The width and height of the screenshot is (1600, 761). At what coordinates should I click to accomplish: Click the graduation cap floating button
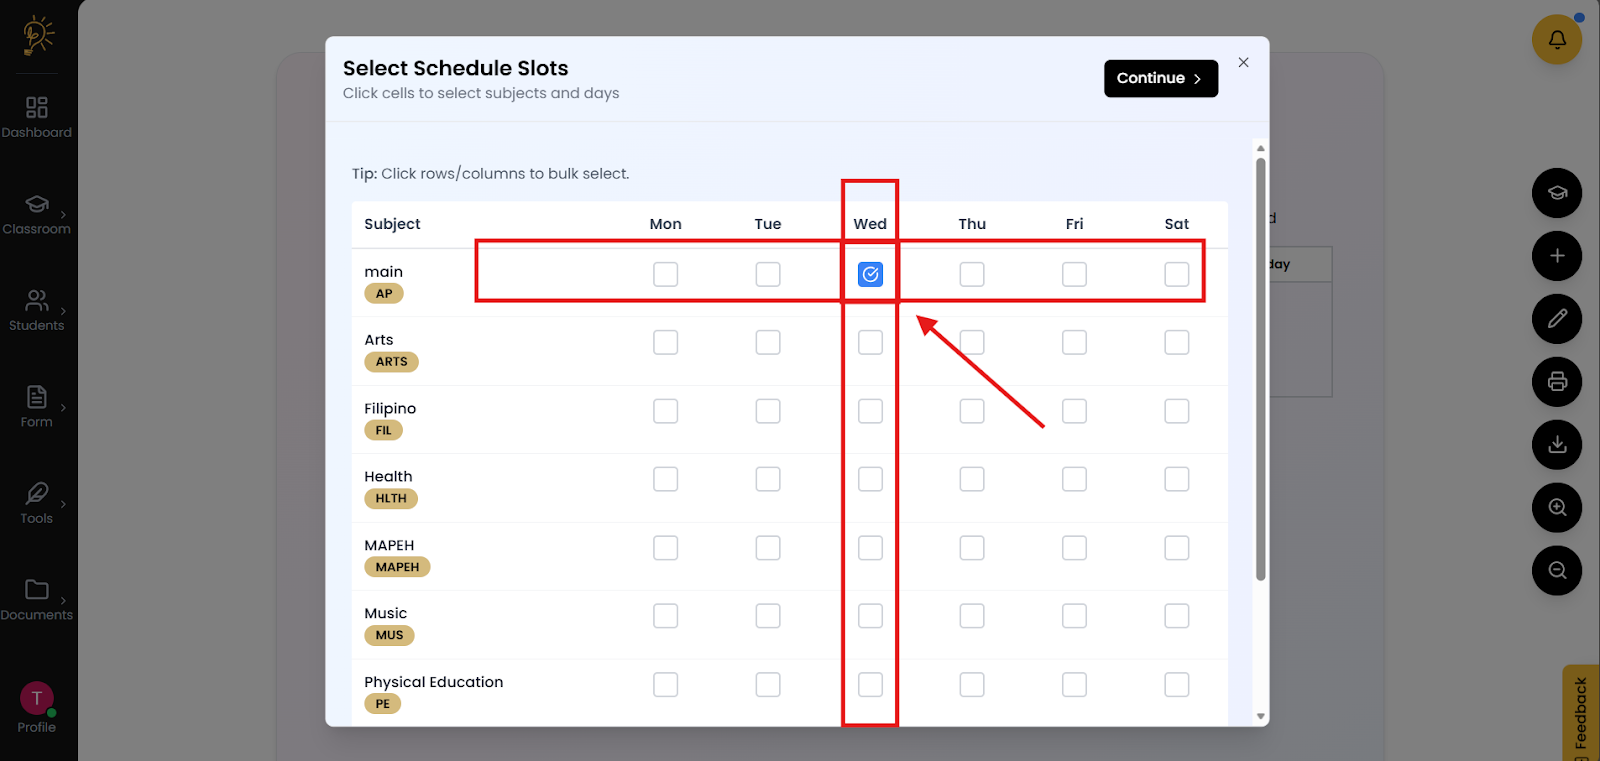tap(1557, 193)
